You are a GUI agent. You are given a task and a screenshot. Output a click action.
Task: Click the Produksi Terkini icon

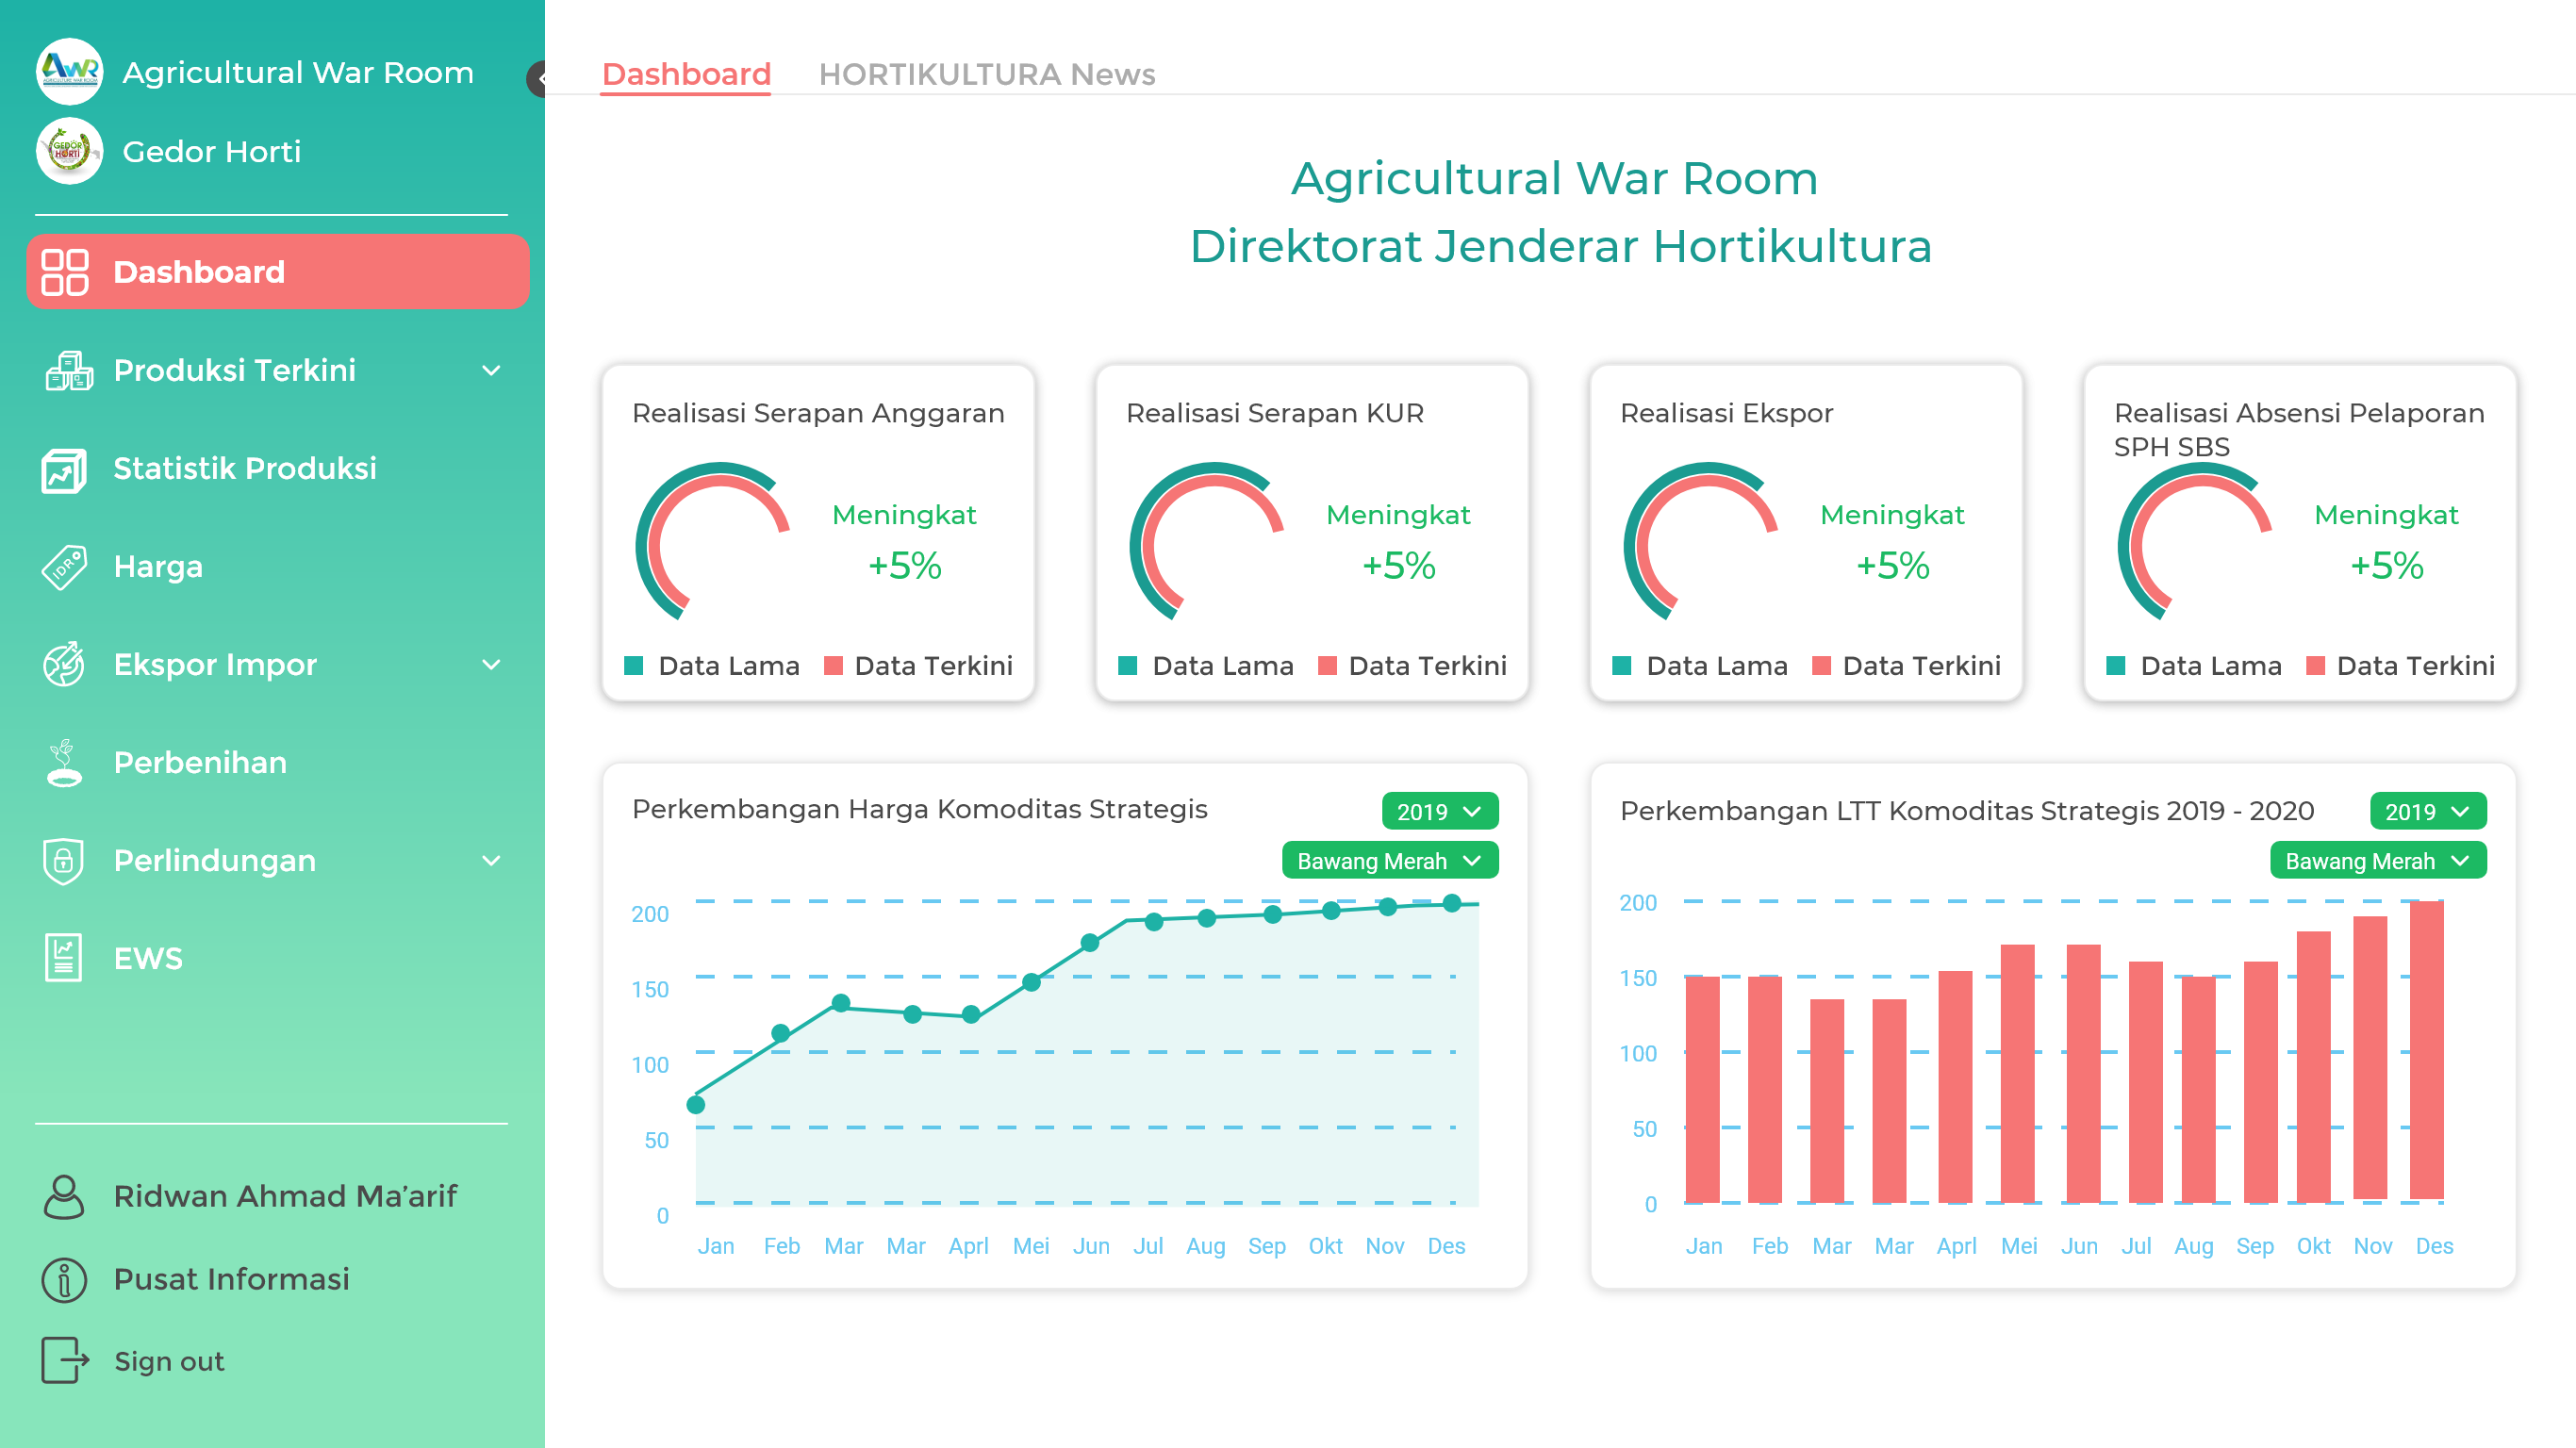coord(62,370)
